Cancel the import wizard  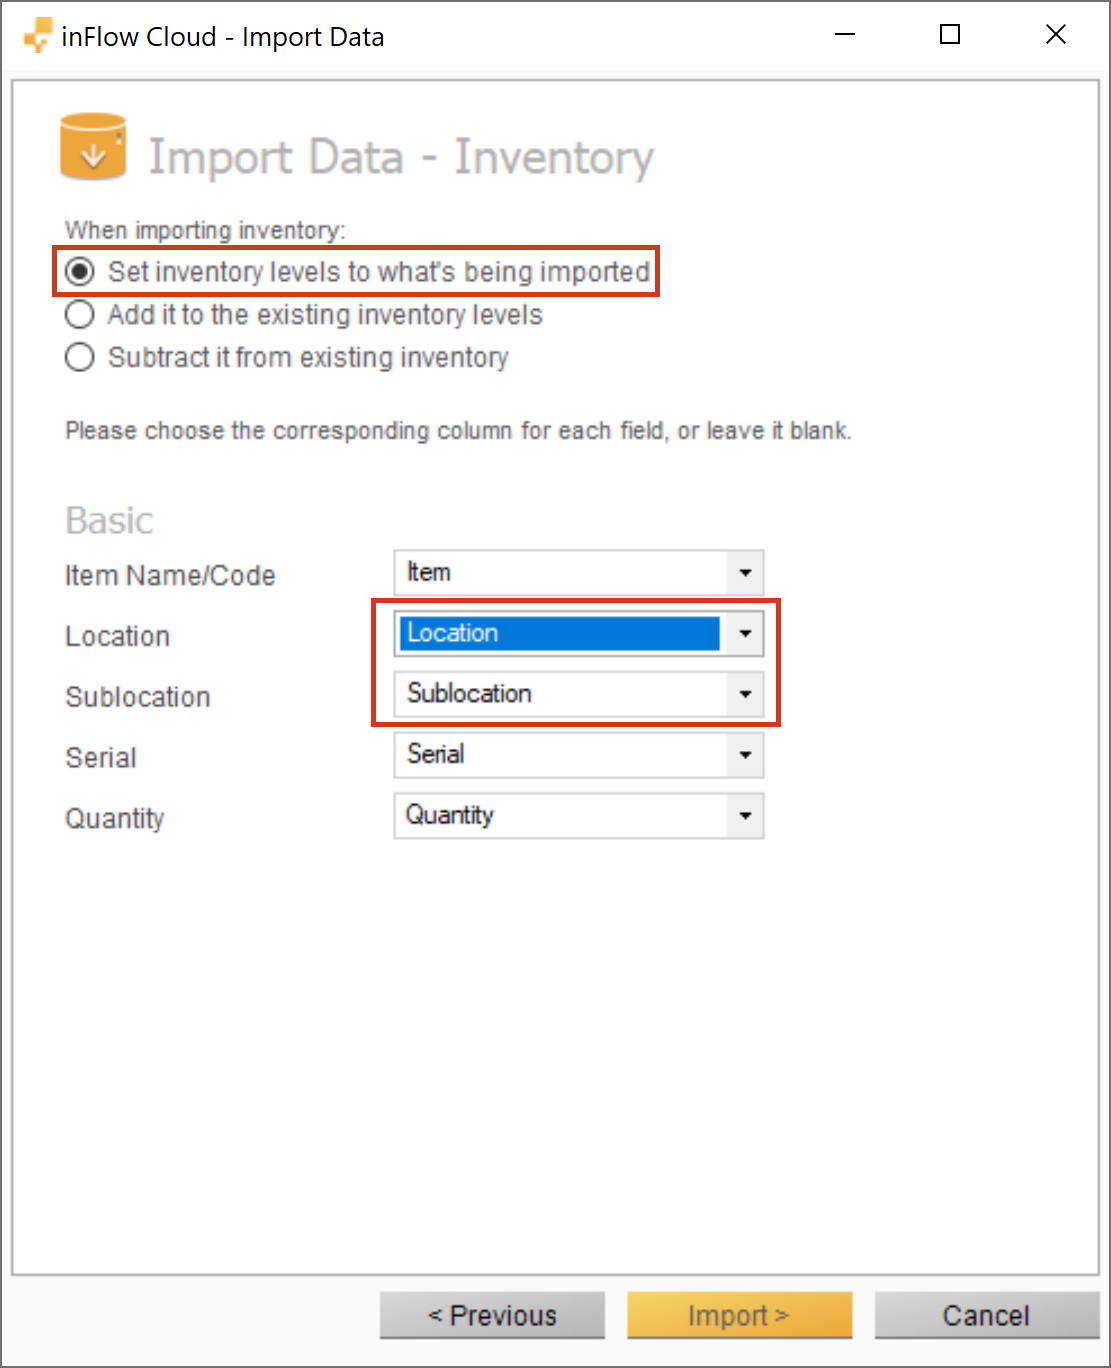[x=986, y=1315]
